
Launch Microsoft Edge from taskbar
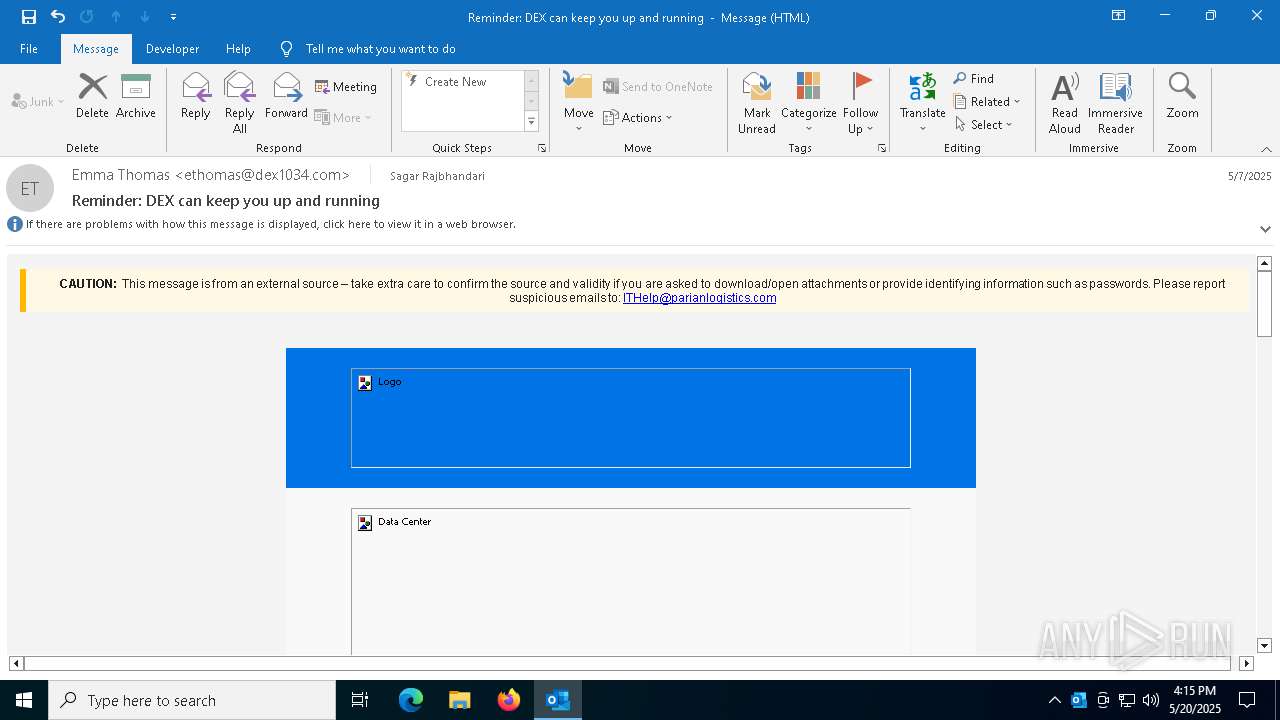[x=411, y=700]
